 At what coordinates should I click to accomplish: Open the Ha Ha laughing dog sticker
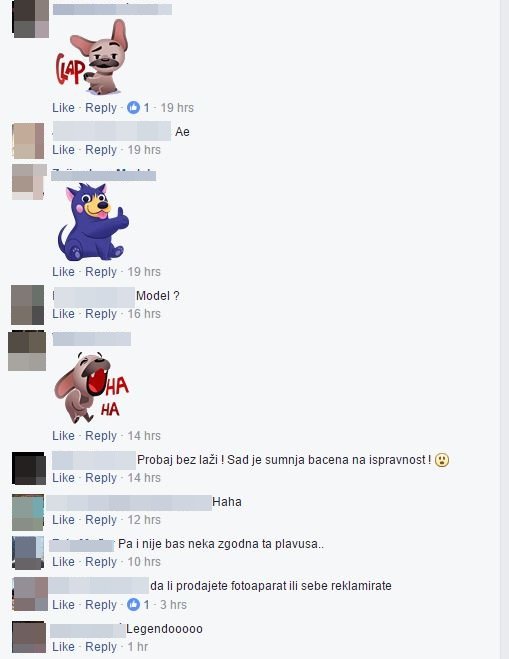tap(92, 387)
